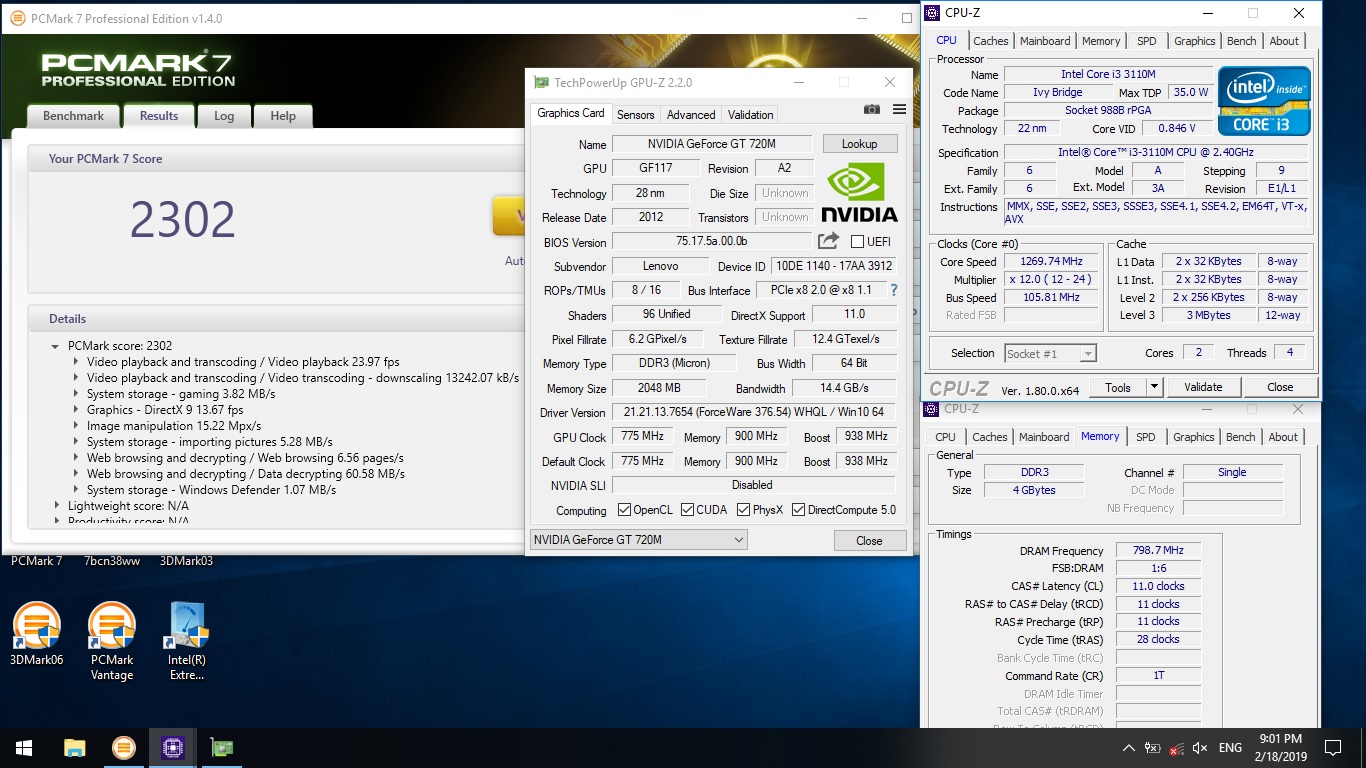Open the Action Center notification icon
The image size is (1366, 768).
coord(1333,747)
